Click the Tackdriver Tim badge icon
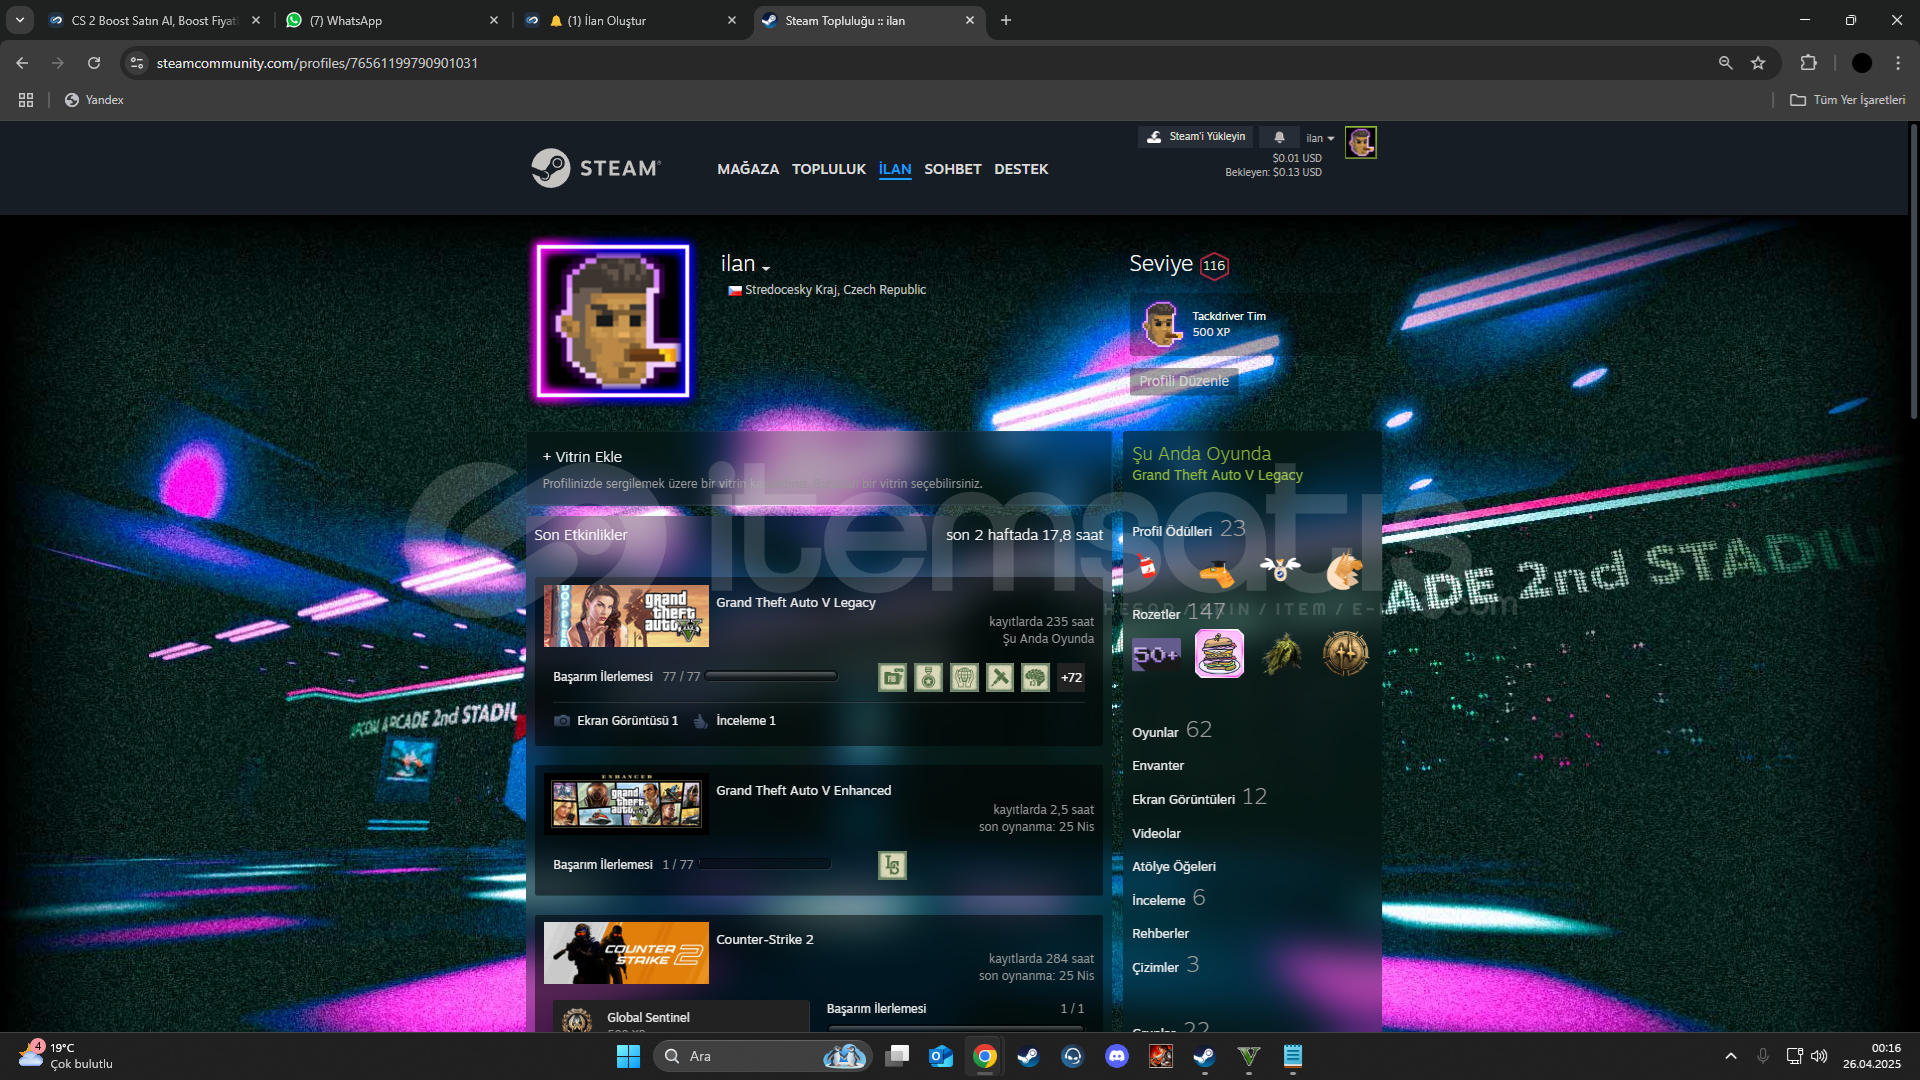The height and width of the screenshot is (1080, 1920). [1161, 324]
